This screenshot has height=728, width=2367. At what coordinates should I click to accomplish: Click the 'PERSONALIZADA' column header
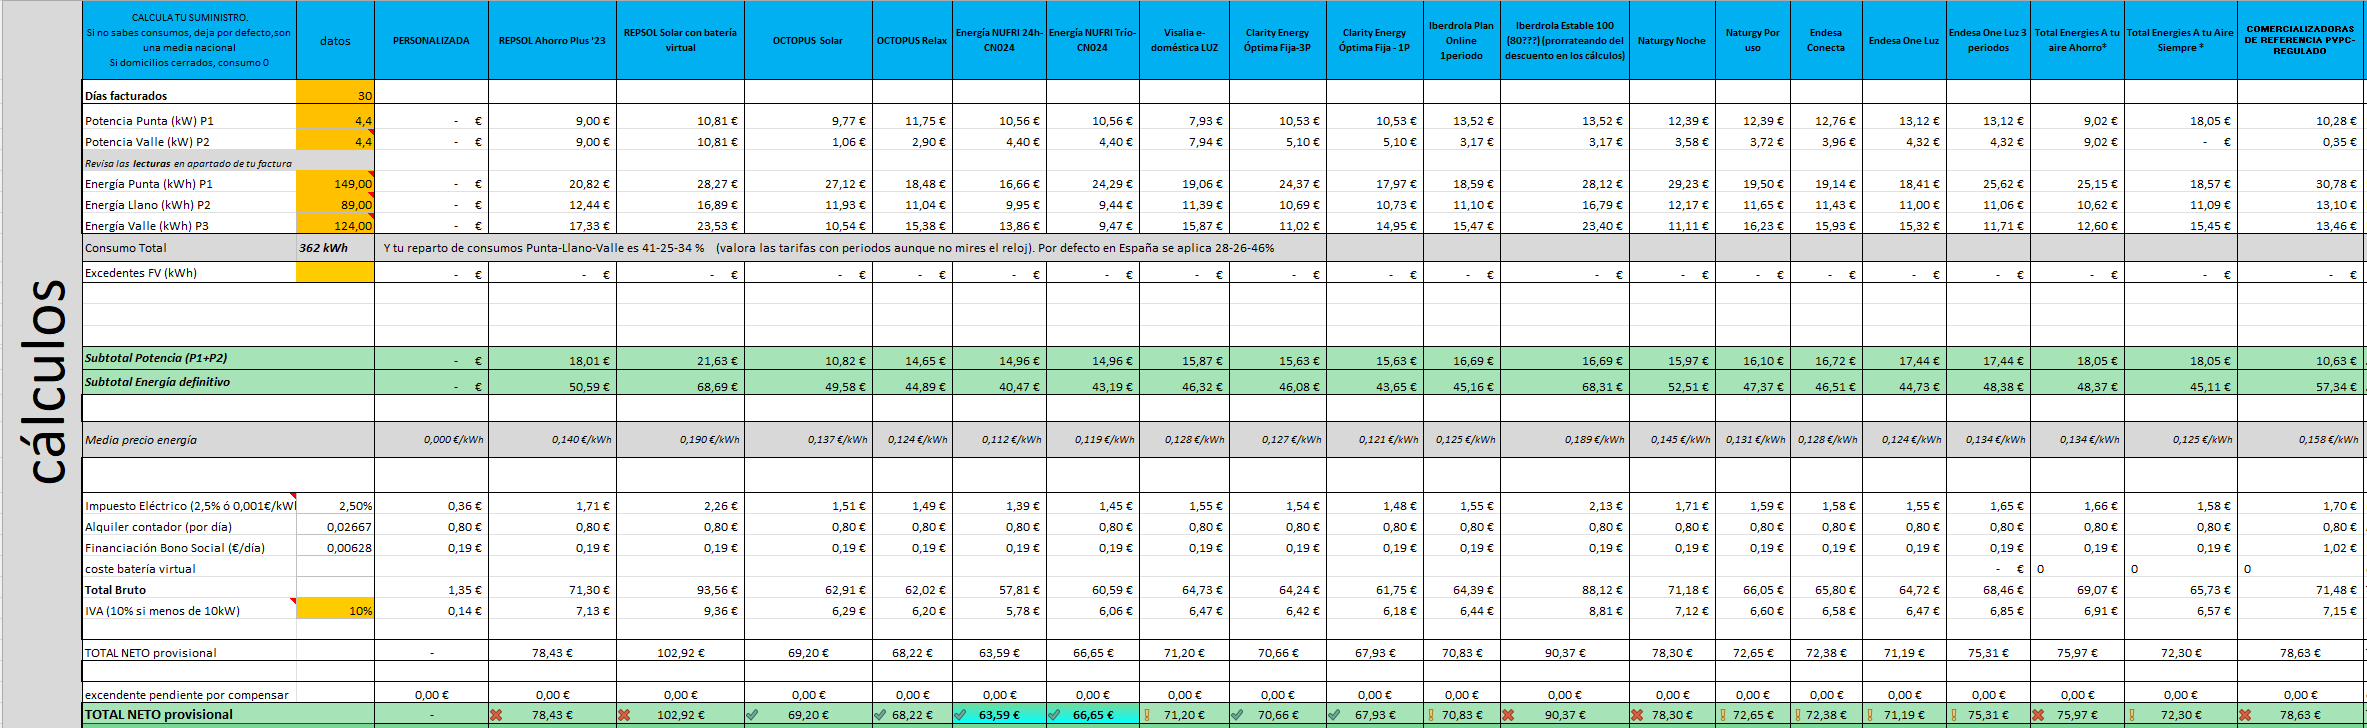431,40
